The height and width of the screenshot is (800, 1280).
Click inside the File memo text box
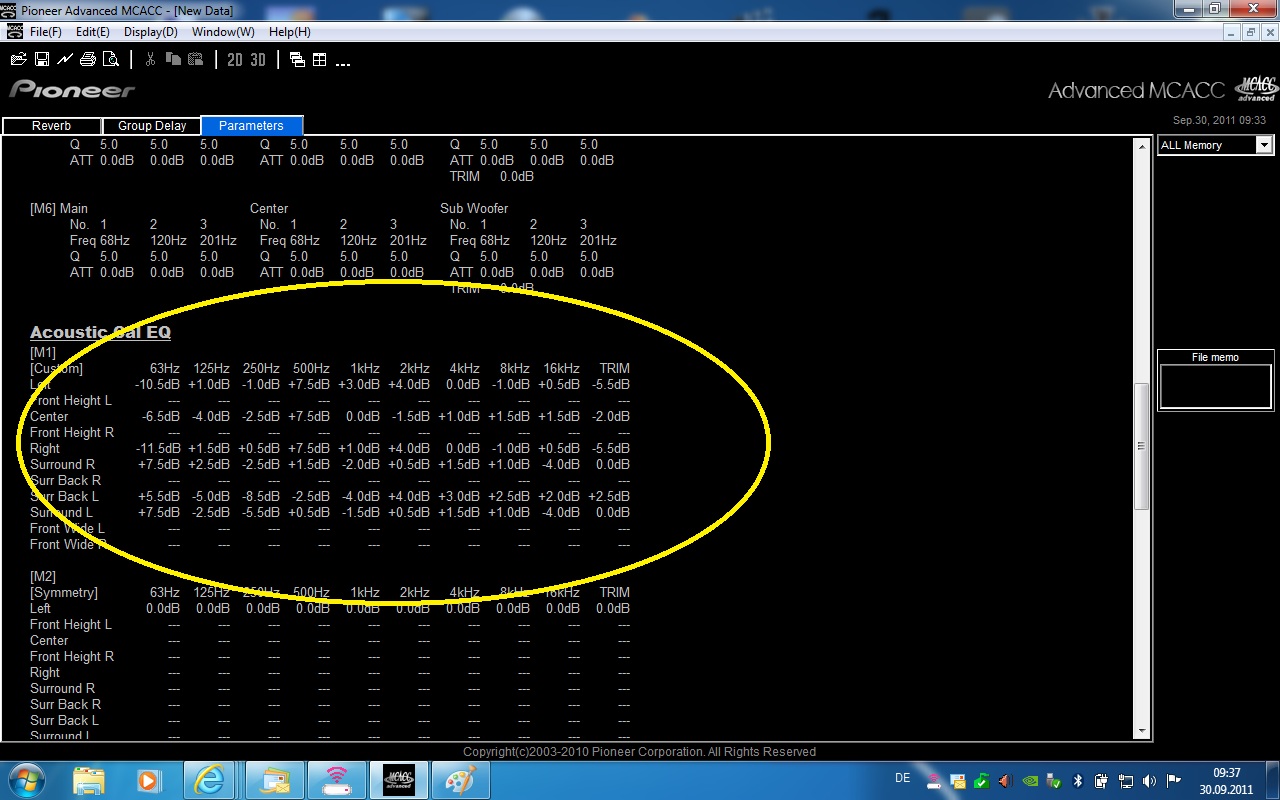point(1215,386)
